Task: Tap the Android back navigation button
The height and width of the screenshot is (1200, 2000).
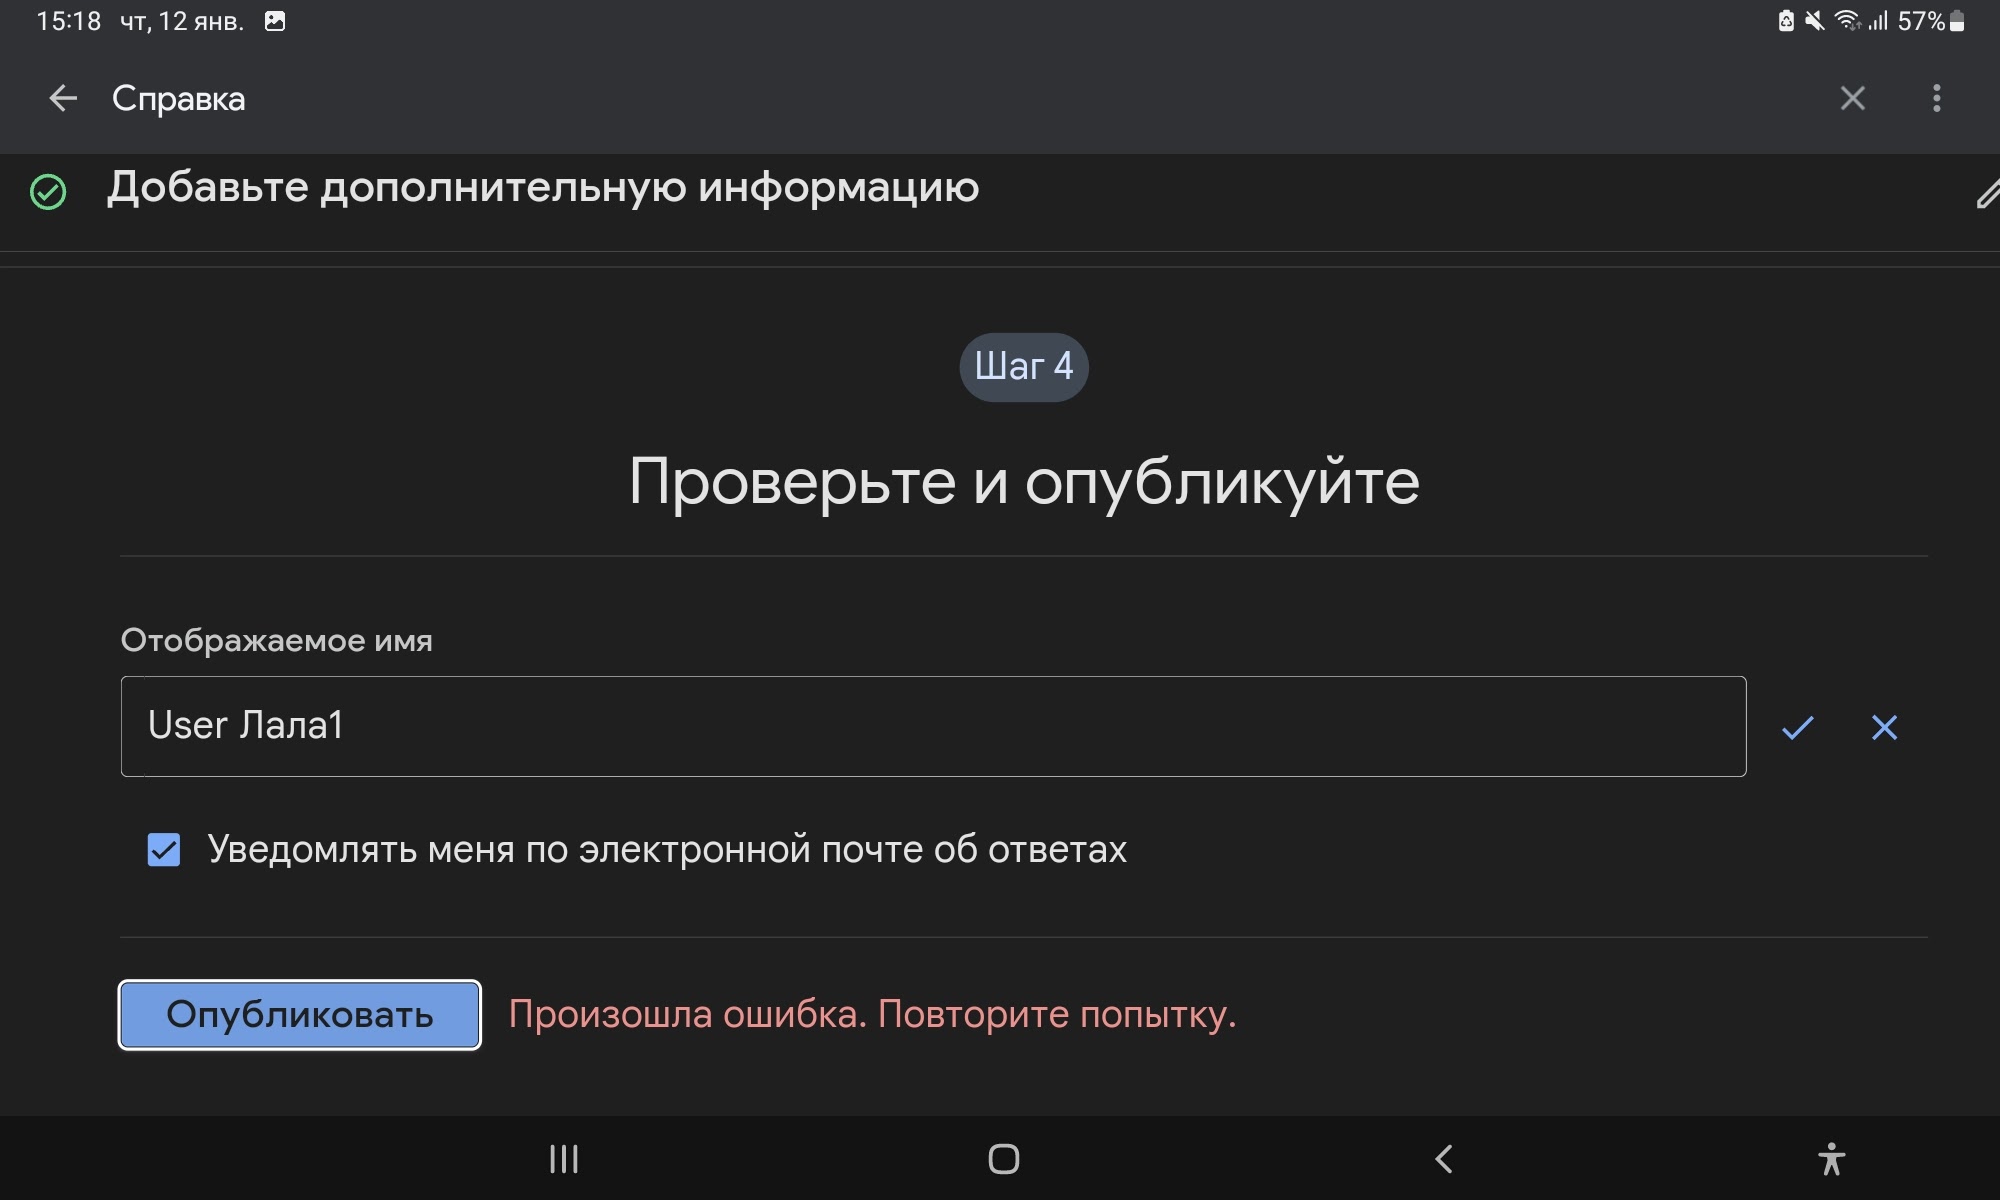Action: point(1443,1159)
